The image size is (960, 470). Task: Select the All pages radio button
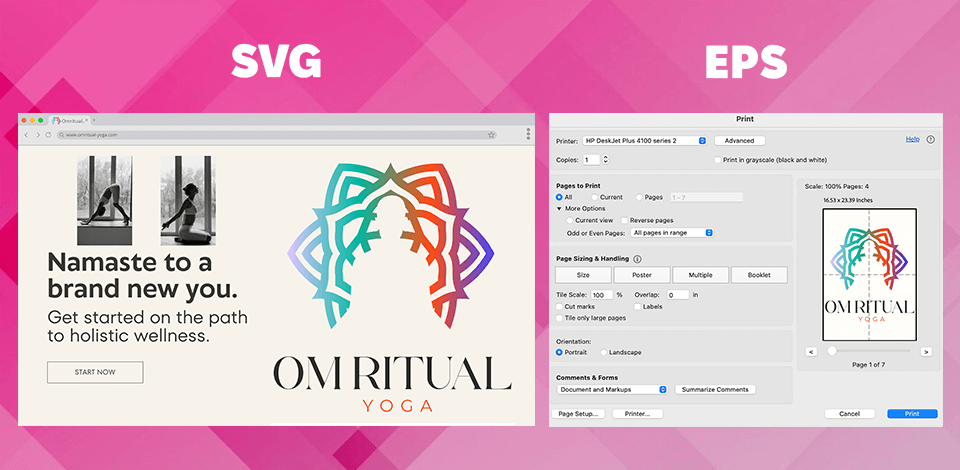click(x=559, y=197)
